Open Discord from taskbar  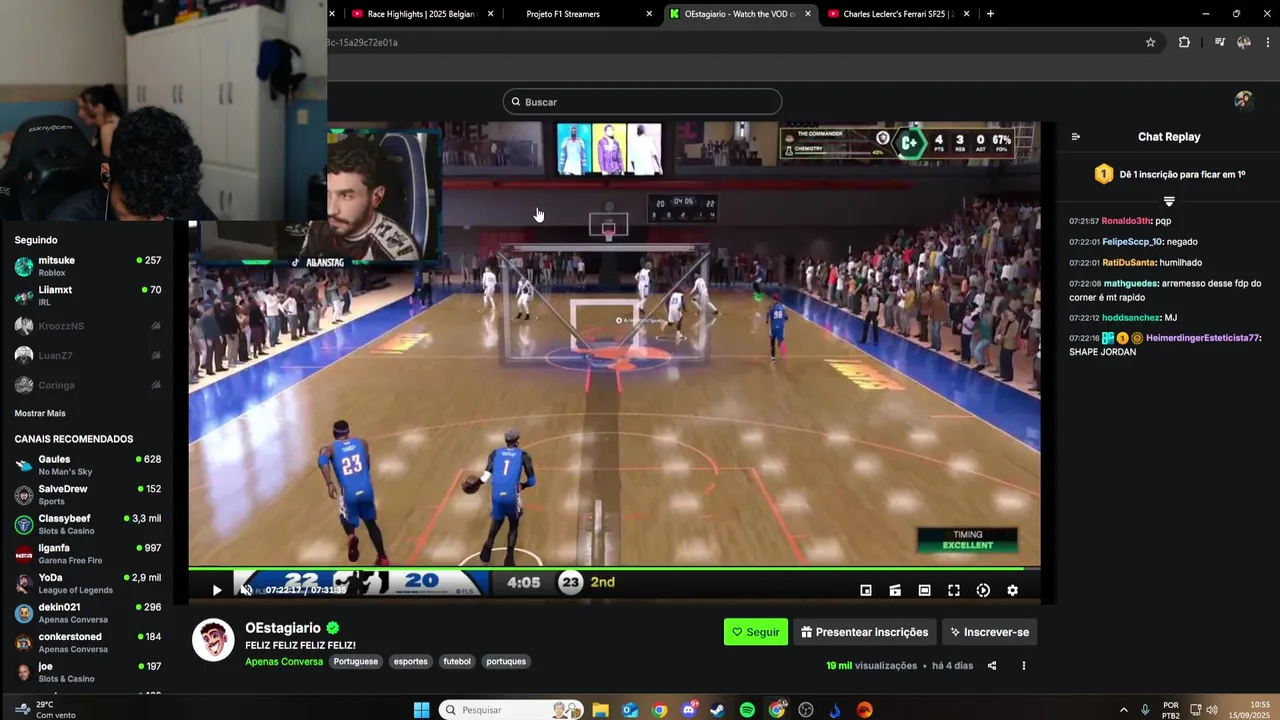pyautogui.click(x=689, y=710)
